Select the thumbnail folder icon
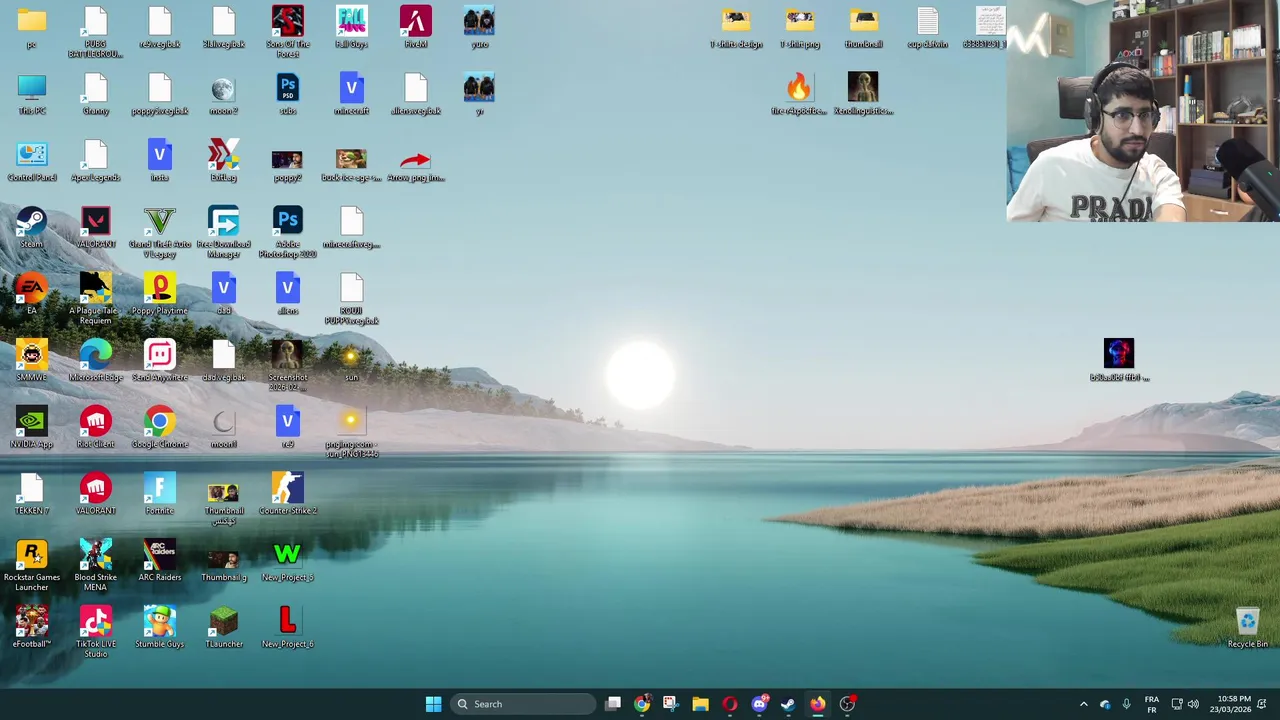The height and width of the screenshot is (720, 1280). click(x=863, y=27)
